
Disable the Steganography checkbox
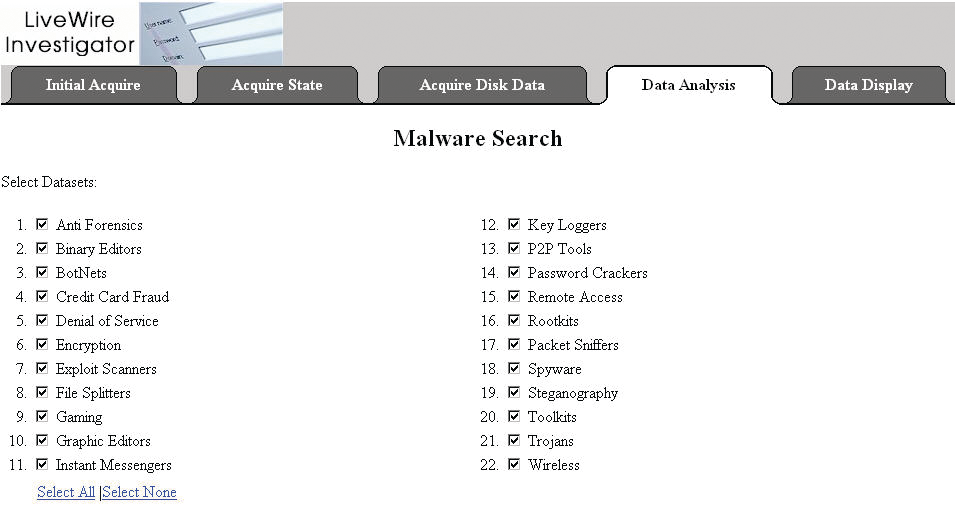tap(514, 392)
